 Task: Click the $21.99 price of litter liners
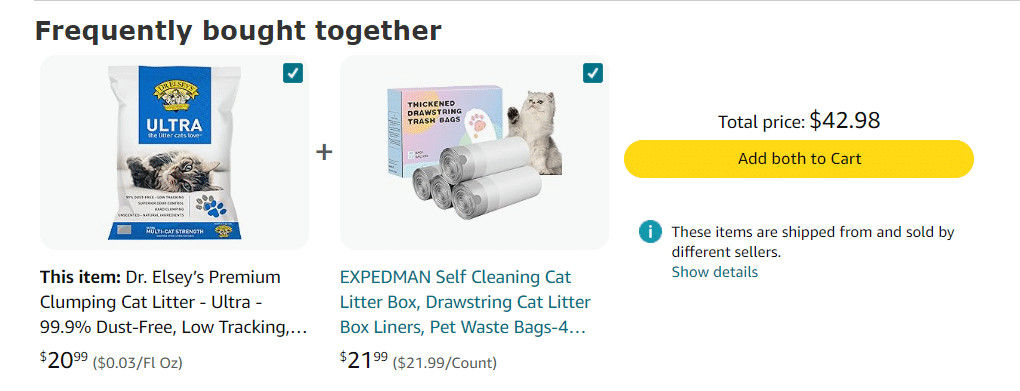tap(364, 360)
